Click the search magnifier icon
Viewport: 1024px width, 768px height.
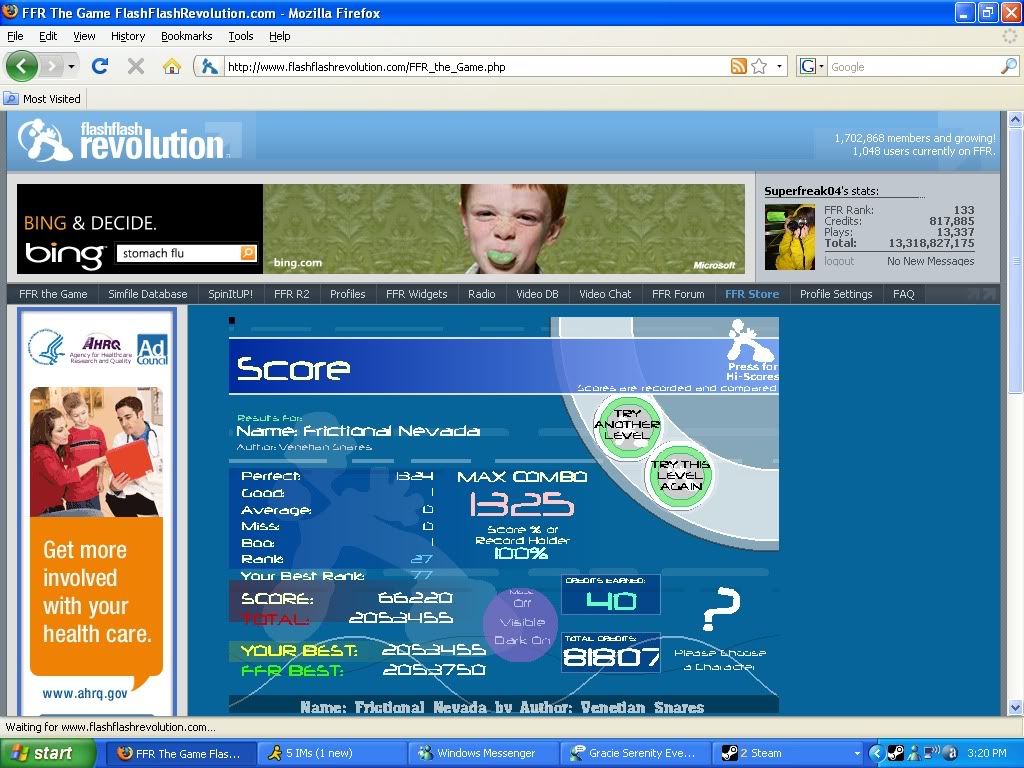click(1008, 67)
